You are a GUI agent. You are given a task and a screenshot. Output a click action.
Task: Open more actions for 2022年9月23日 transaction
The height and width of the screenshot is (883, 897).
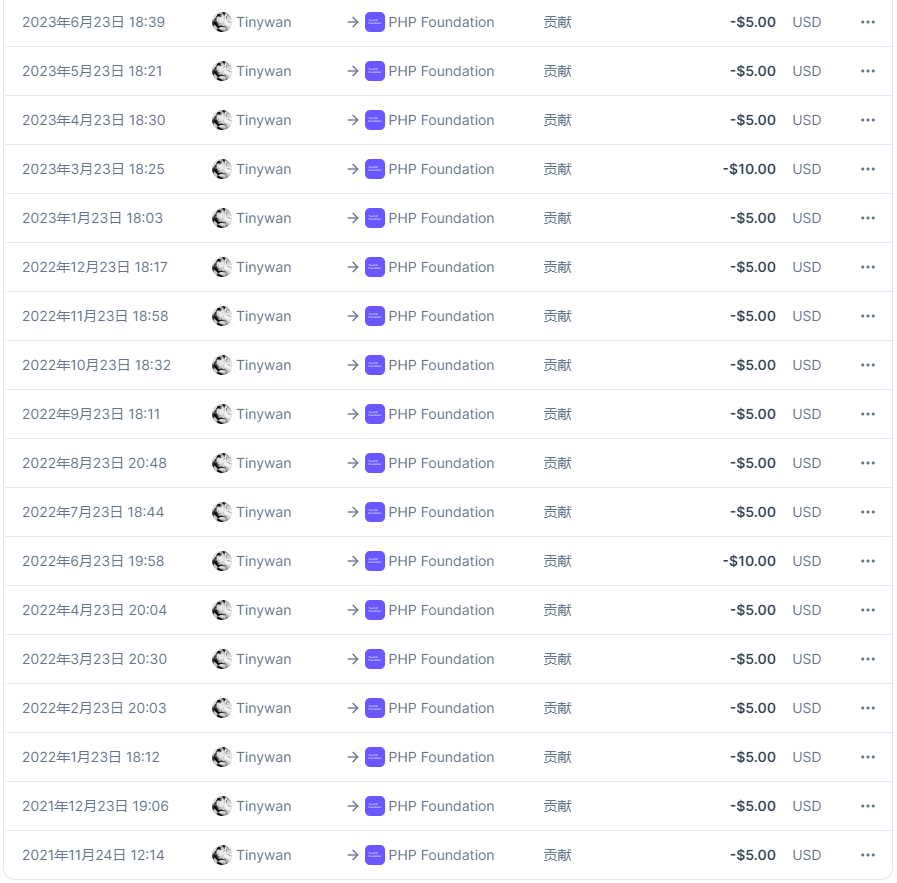pos(867,414)
